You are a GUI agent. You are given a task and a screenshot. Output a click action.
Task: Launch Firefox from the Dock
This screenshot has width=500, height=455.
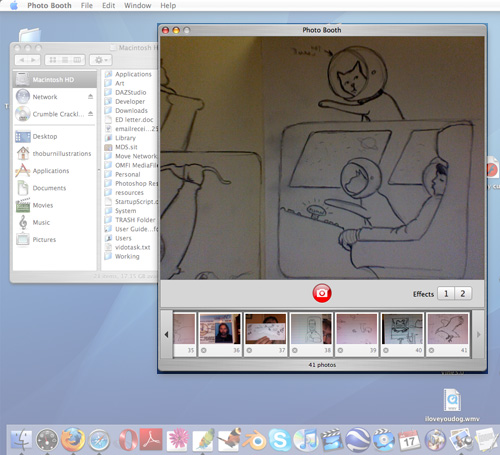(73, 439)
